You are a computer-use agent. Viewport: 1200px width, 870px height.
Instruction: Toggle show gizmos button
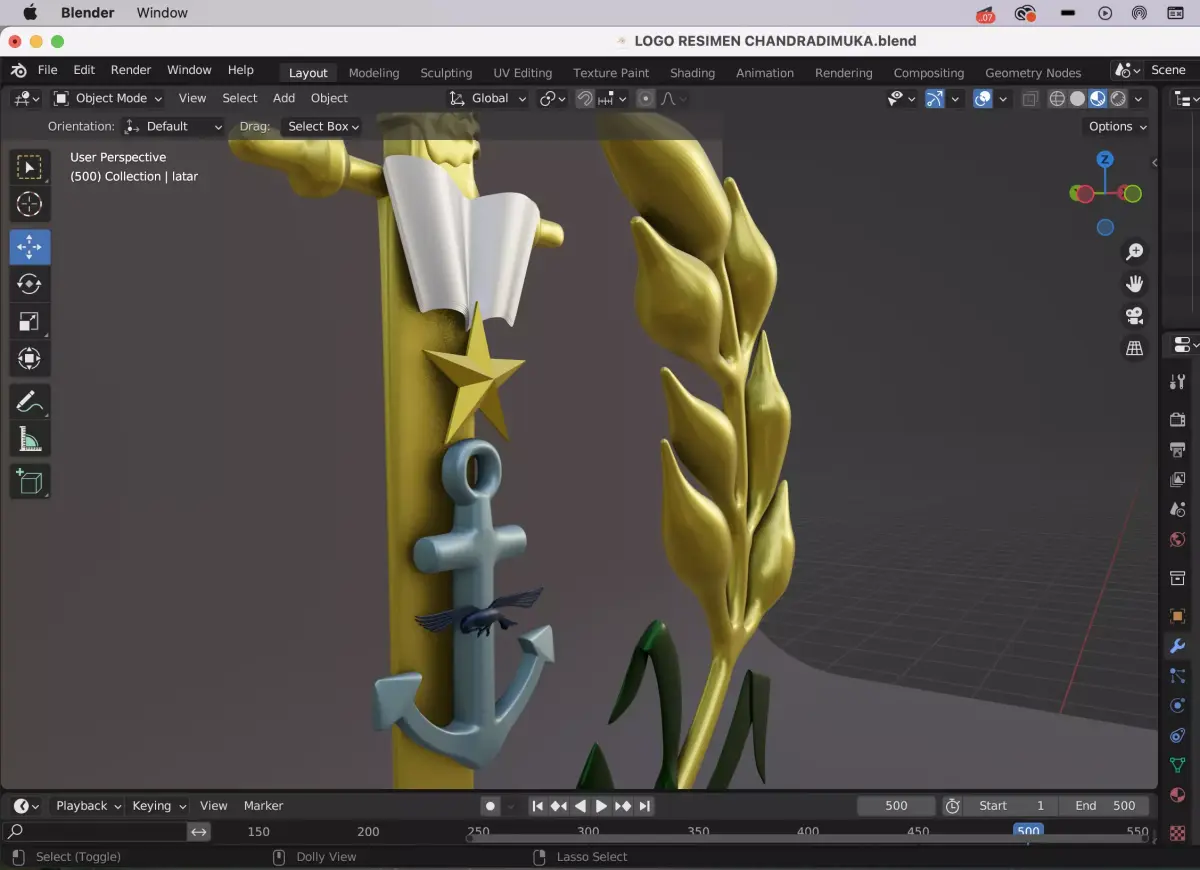click(934, 98)
